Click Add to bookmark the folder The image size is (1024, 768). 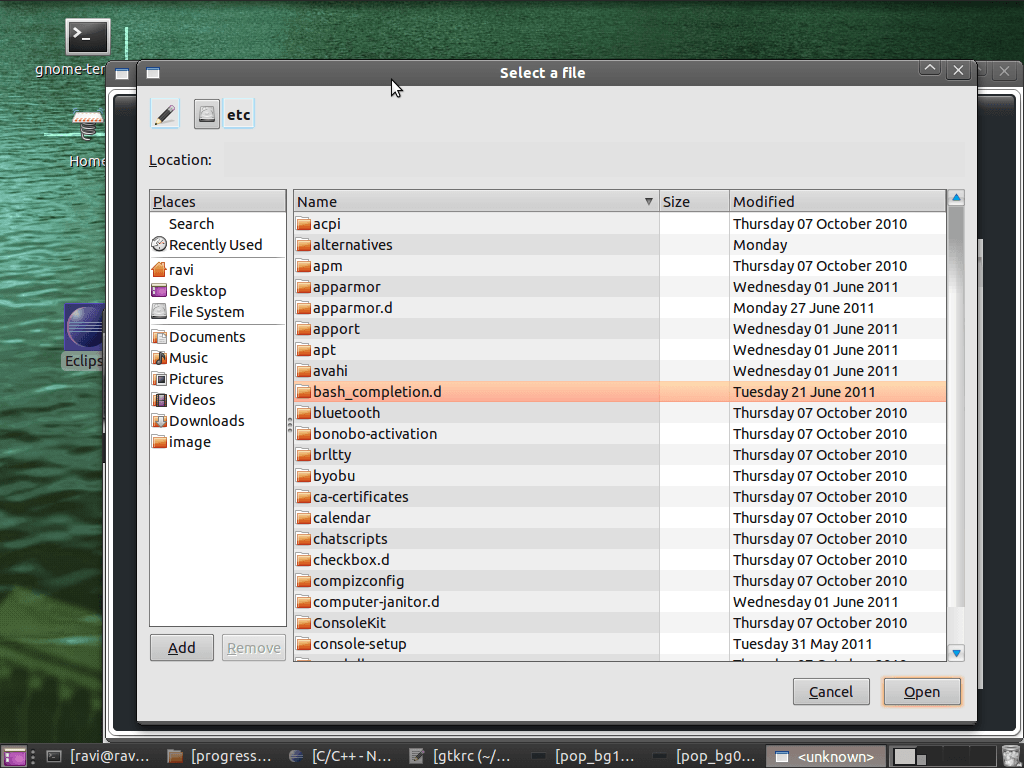tap(182, 648)
